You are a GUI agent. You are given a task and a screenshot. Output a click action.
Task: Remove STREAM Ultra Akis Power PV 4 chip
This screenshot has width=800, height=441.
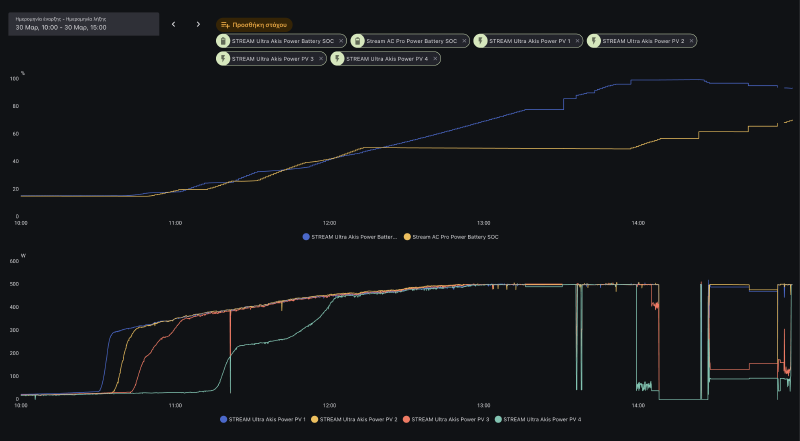434,59
